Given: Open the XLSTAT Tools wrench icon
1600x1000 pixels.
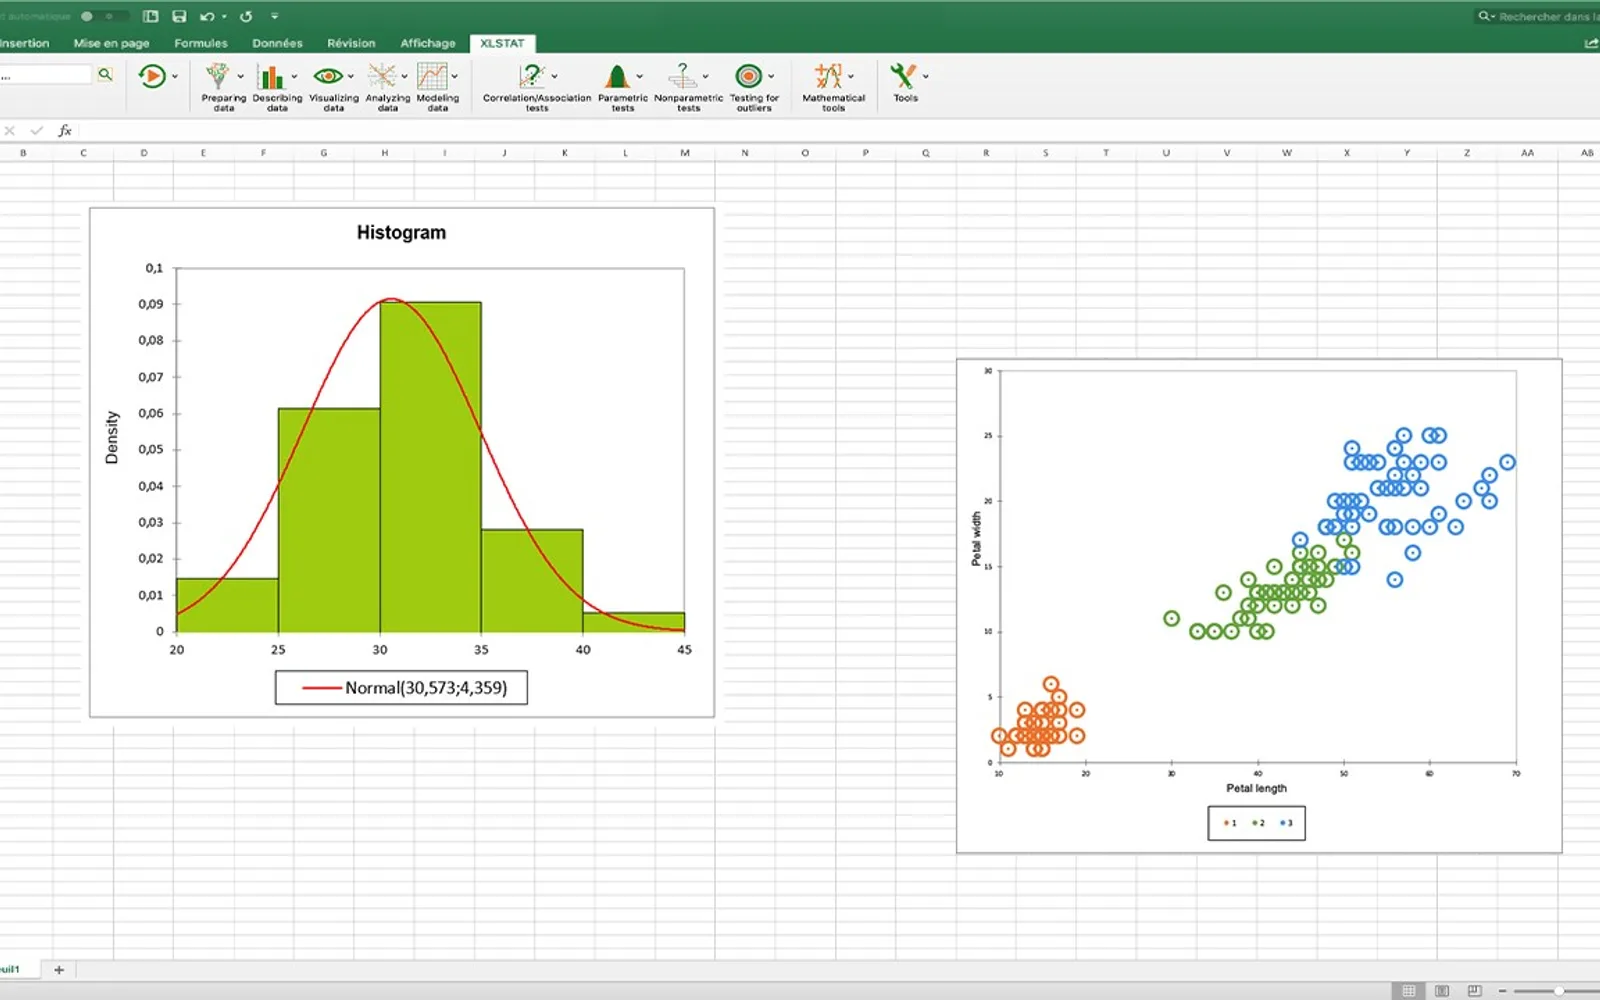Looking at the screenshot, I should tap(903, 76).
